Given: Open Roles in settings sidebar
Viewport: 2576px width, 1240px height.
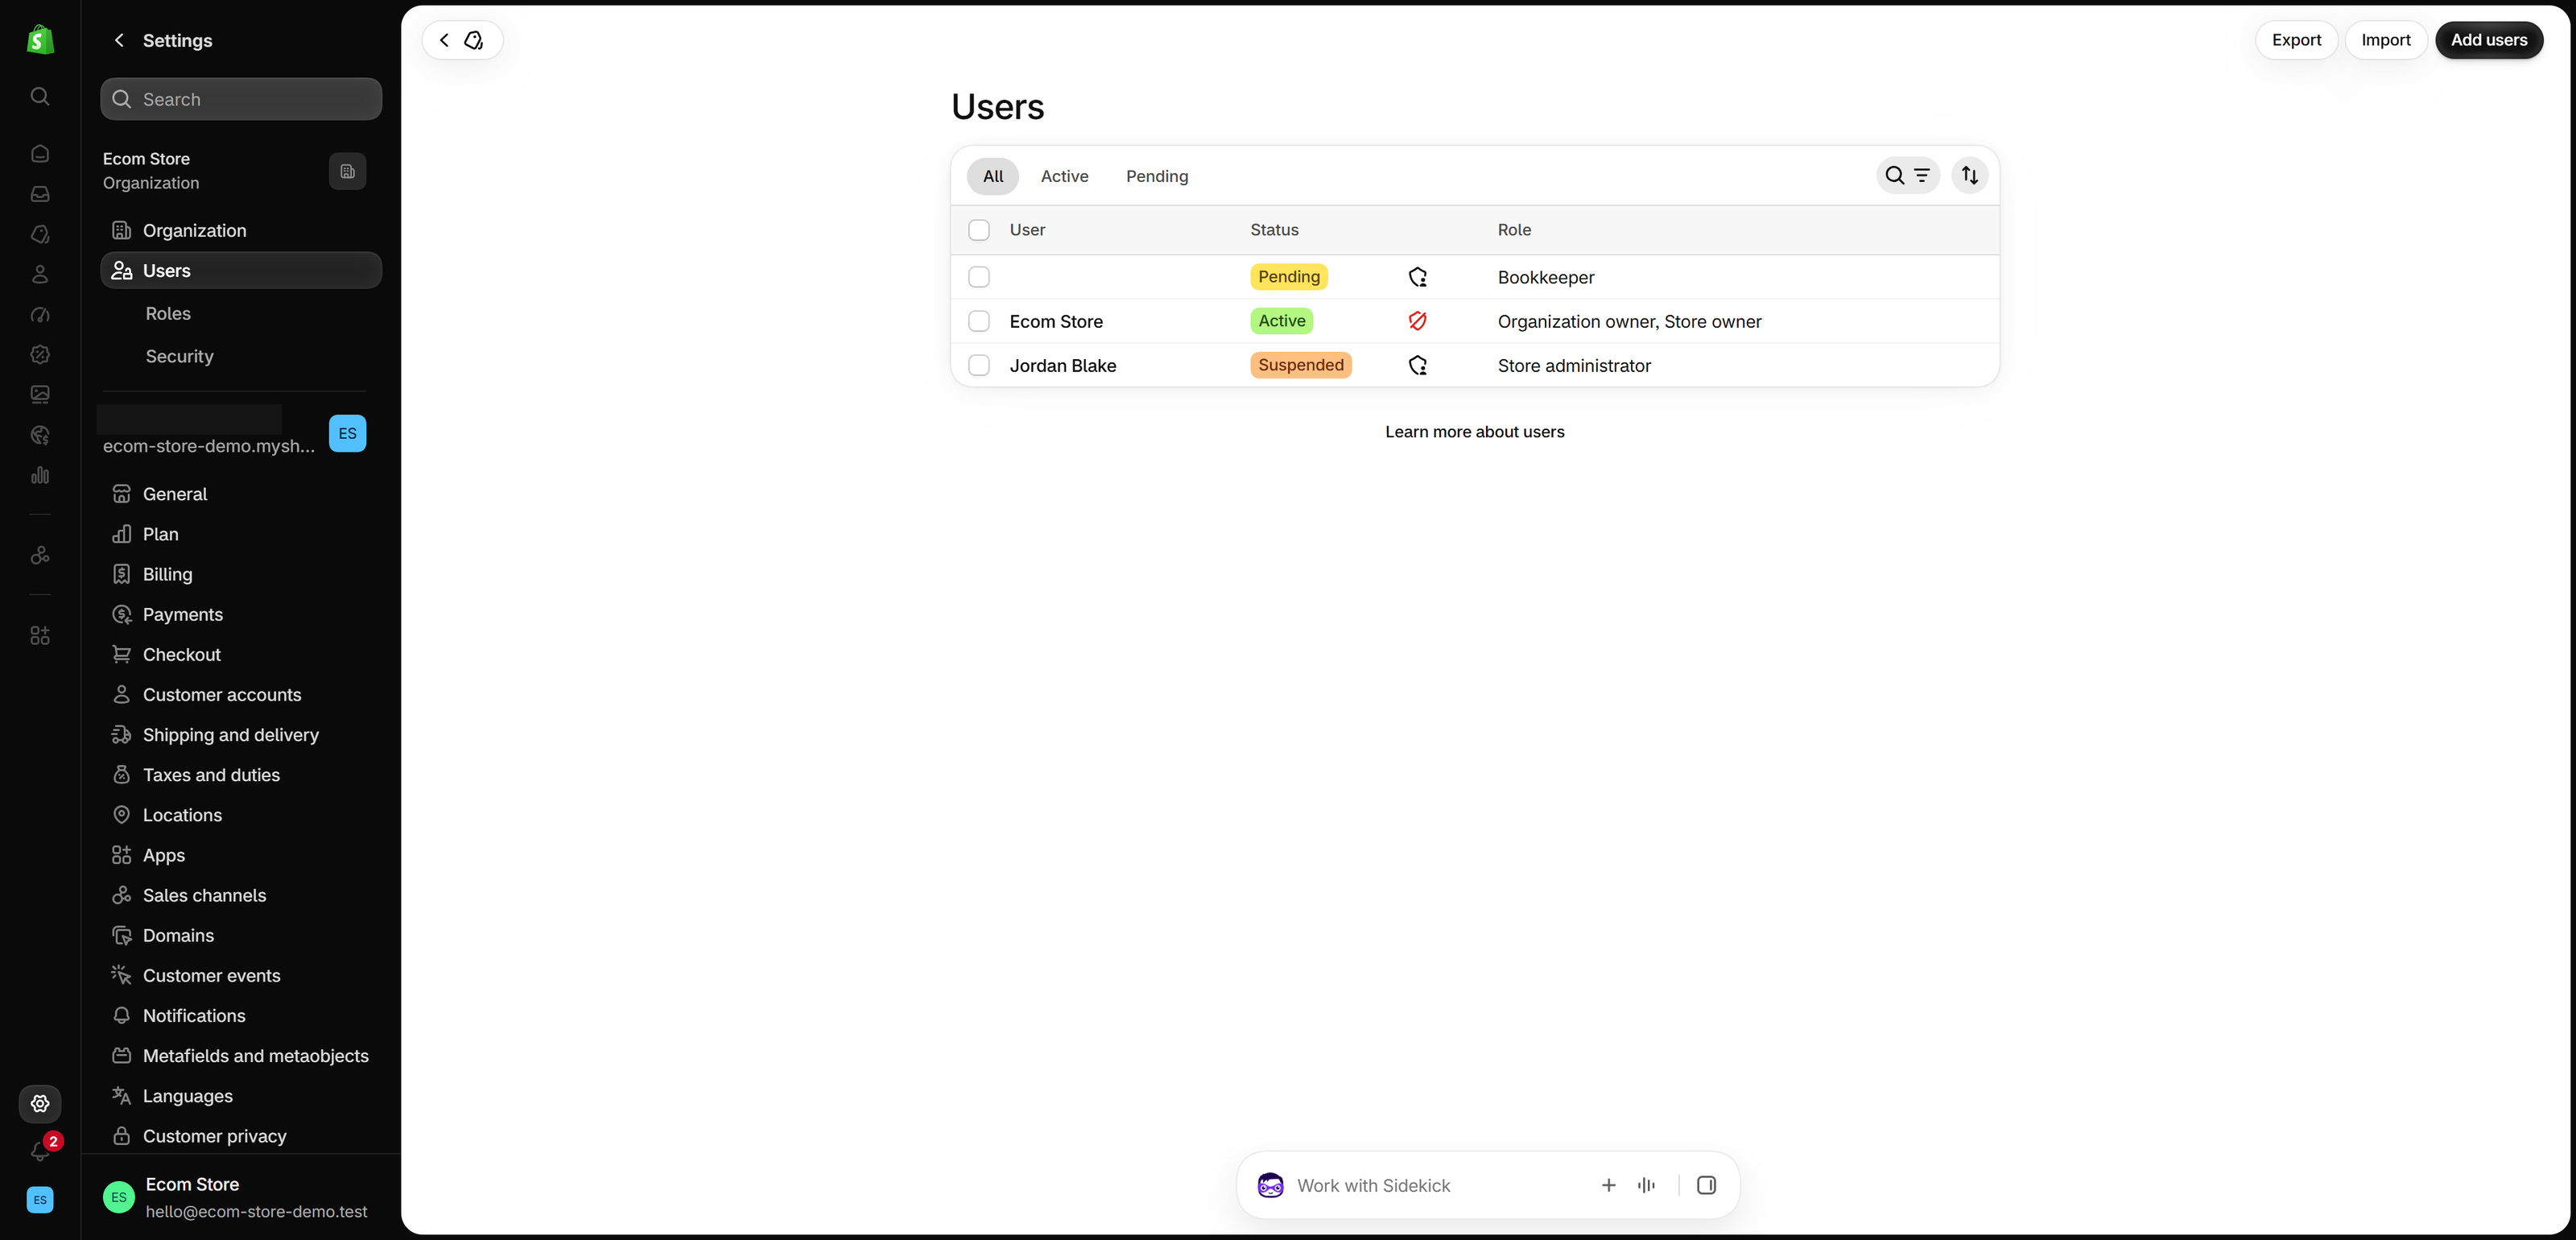Looking at the screenshot, I should click(x=168, y=313).
